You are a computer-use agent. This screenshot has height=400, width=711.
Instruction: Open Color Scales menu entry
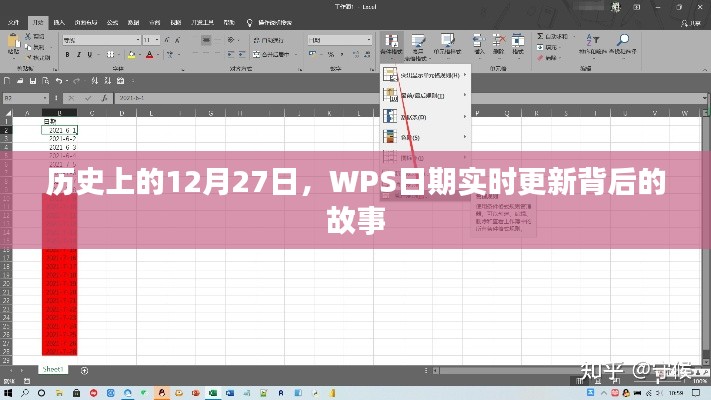[x=425, y=137]
